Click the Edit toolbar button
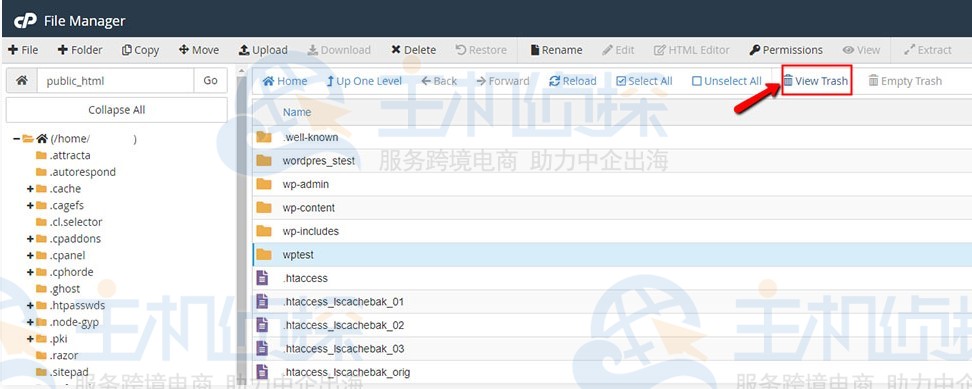This screenshot has height=389, width=972. [618, 50]
